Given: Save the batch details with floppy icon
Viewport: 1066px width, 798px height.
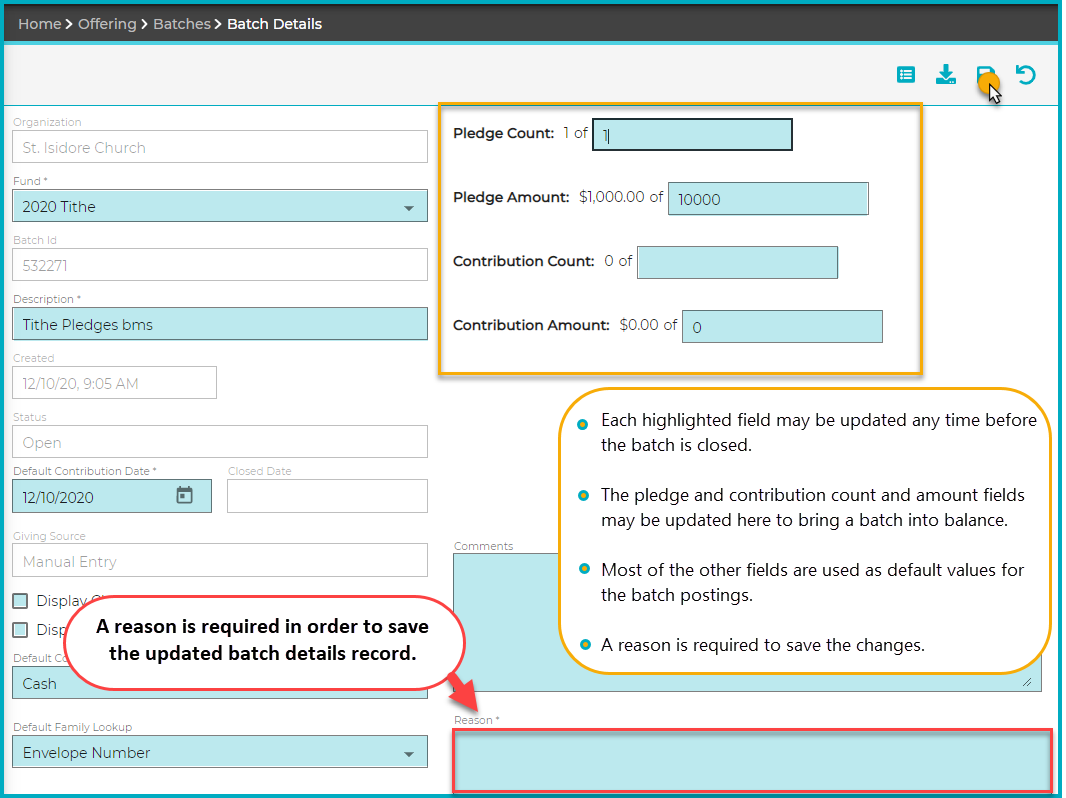Looking at the screenshot, I should pyautogui.click(x=985, y=75).
